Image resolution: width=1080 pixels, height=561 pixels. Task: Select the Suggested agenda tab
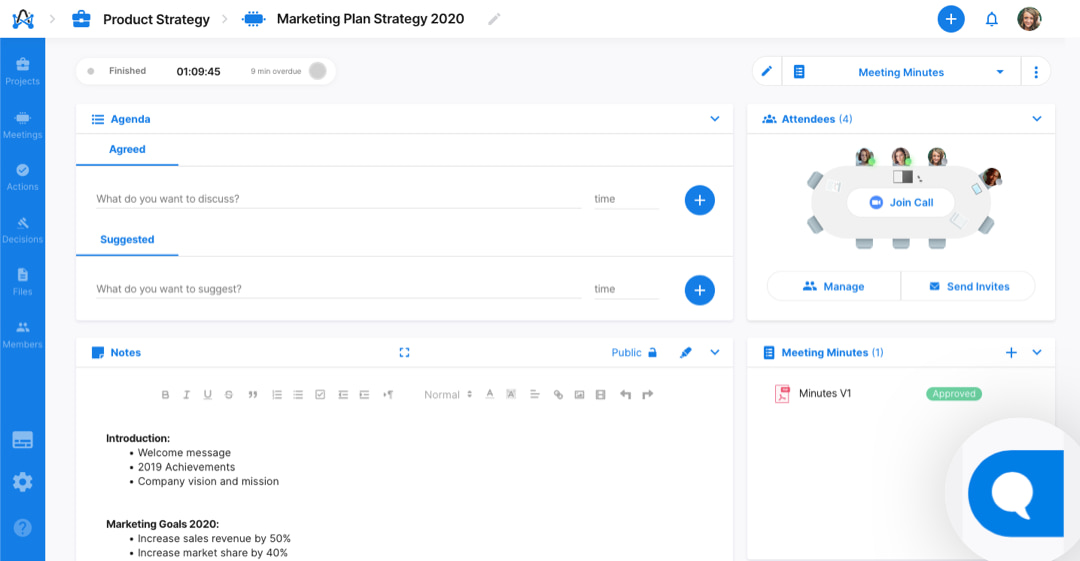127,240
